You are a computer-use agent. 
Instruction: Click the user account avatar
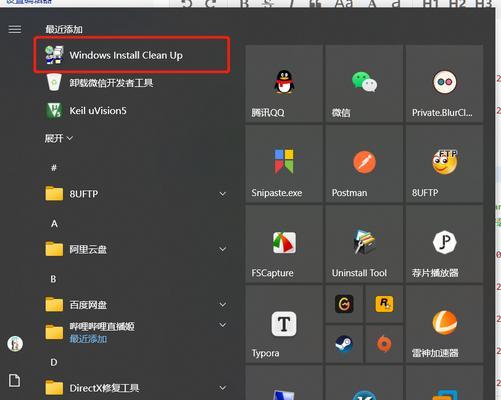tap(15, 344)
